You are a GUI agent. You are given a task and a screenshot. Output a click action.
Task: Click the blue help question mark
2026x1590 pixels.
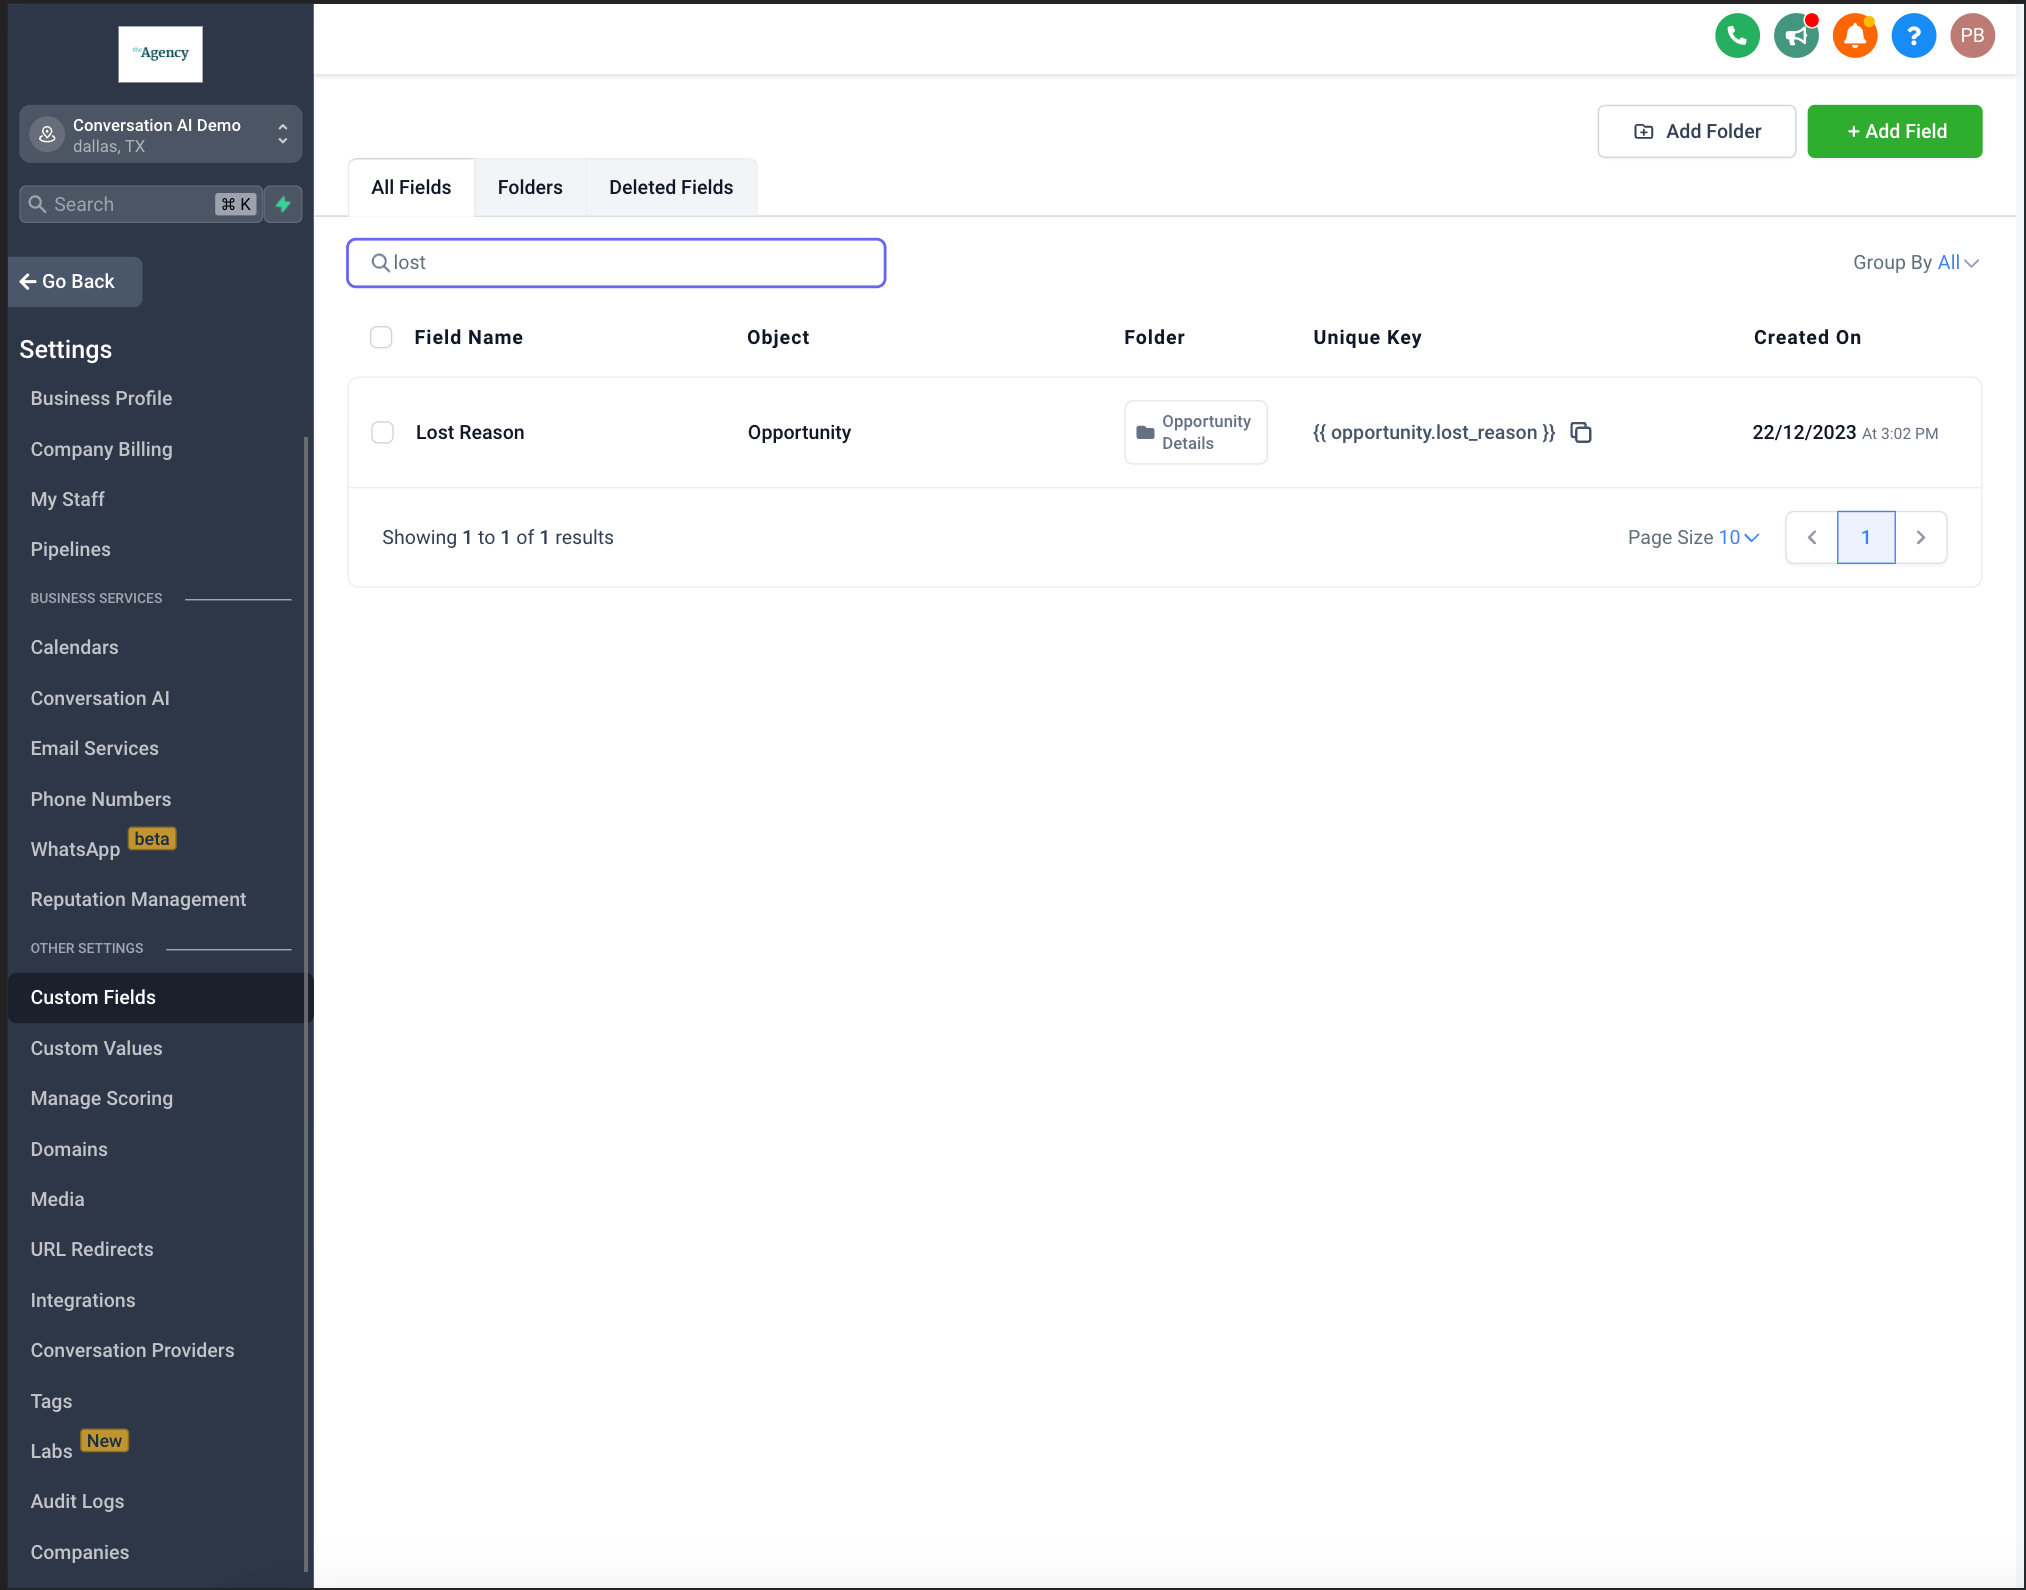coord(1913,36)
